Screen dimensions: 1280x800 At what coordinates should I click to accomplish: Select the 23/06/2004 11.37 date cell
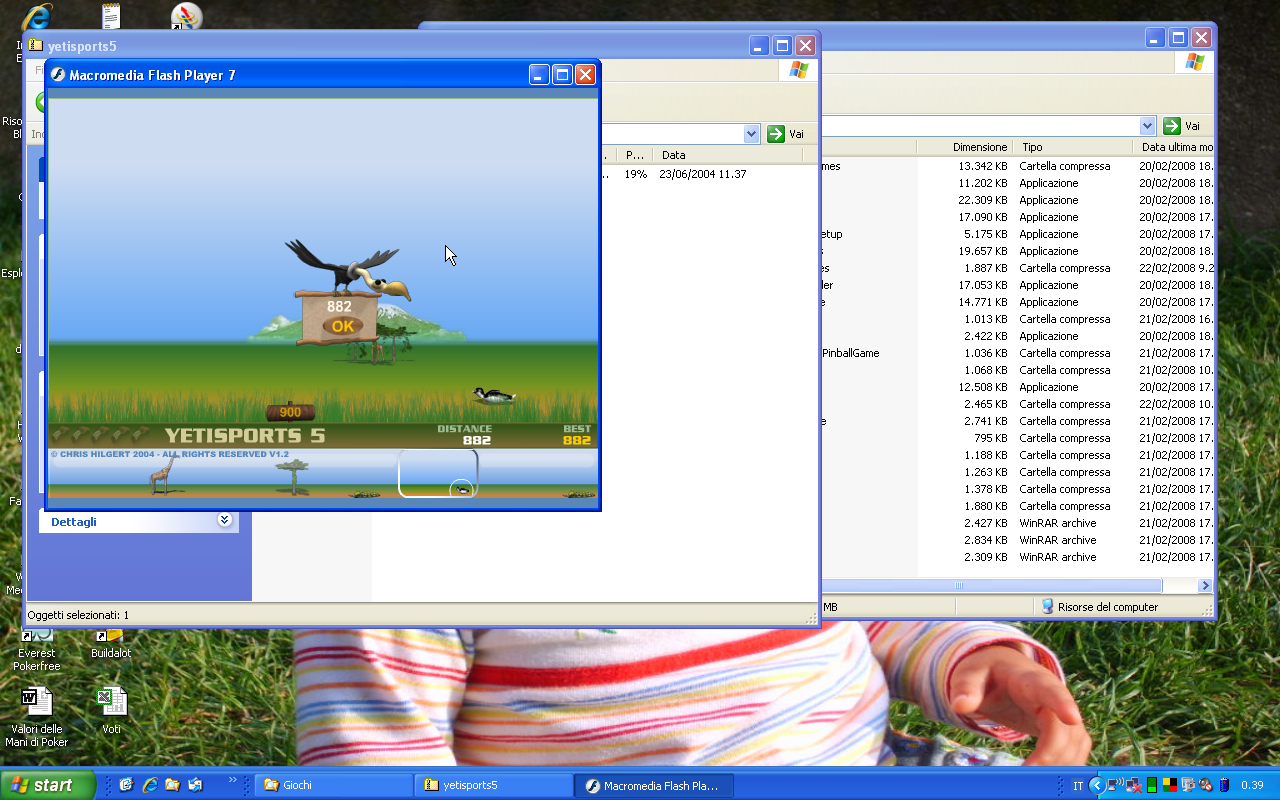[703, 174]
